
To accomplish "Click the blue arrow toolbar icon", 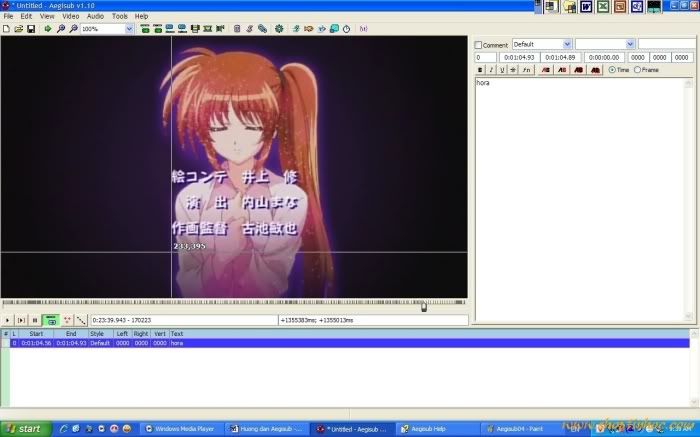I will [x=321, y=29].
